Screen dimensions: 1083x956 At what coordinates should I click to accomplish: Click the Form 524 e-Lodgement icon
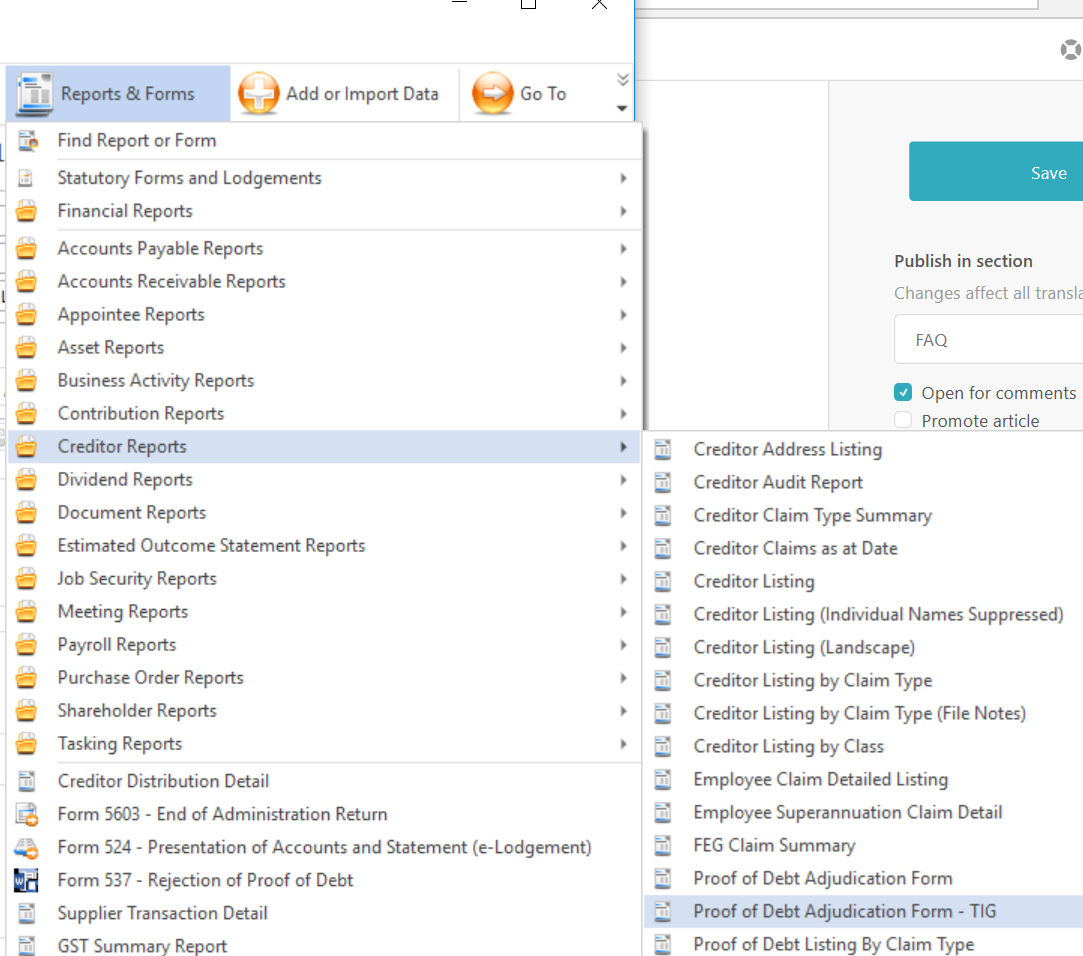27,848
